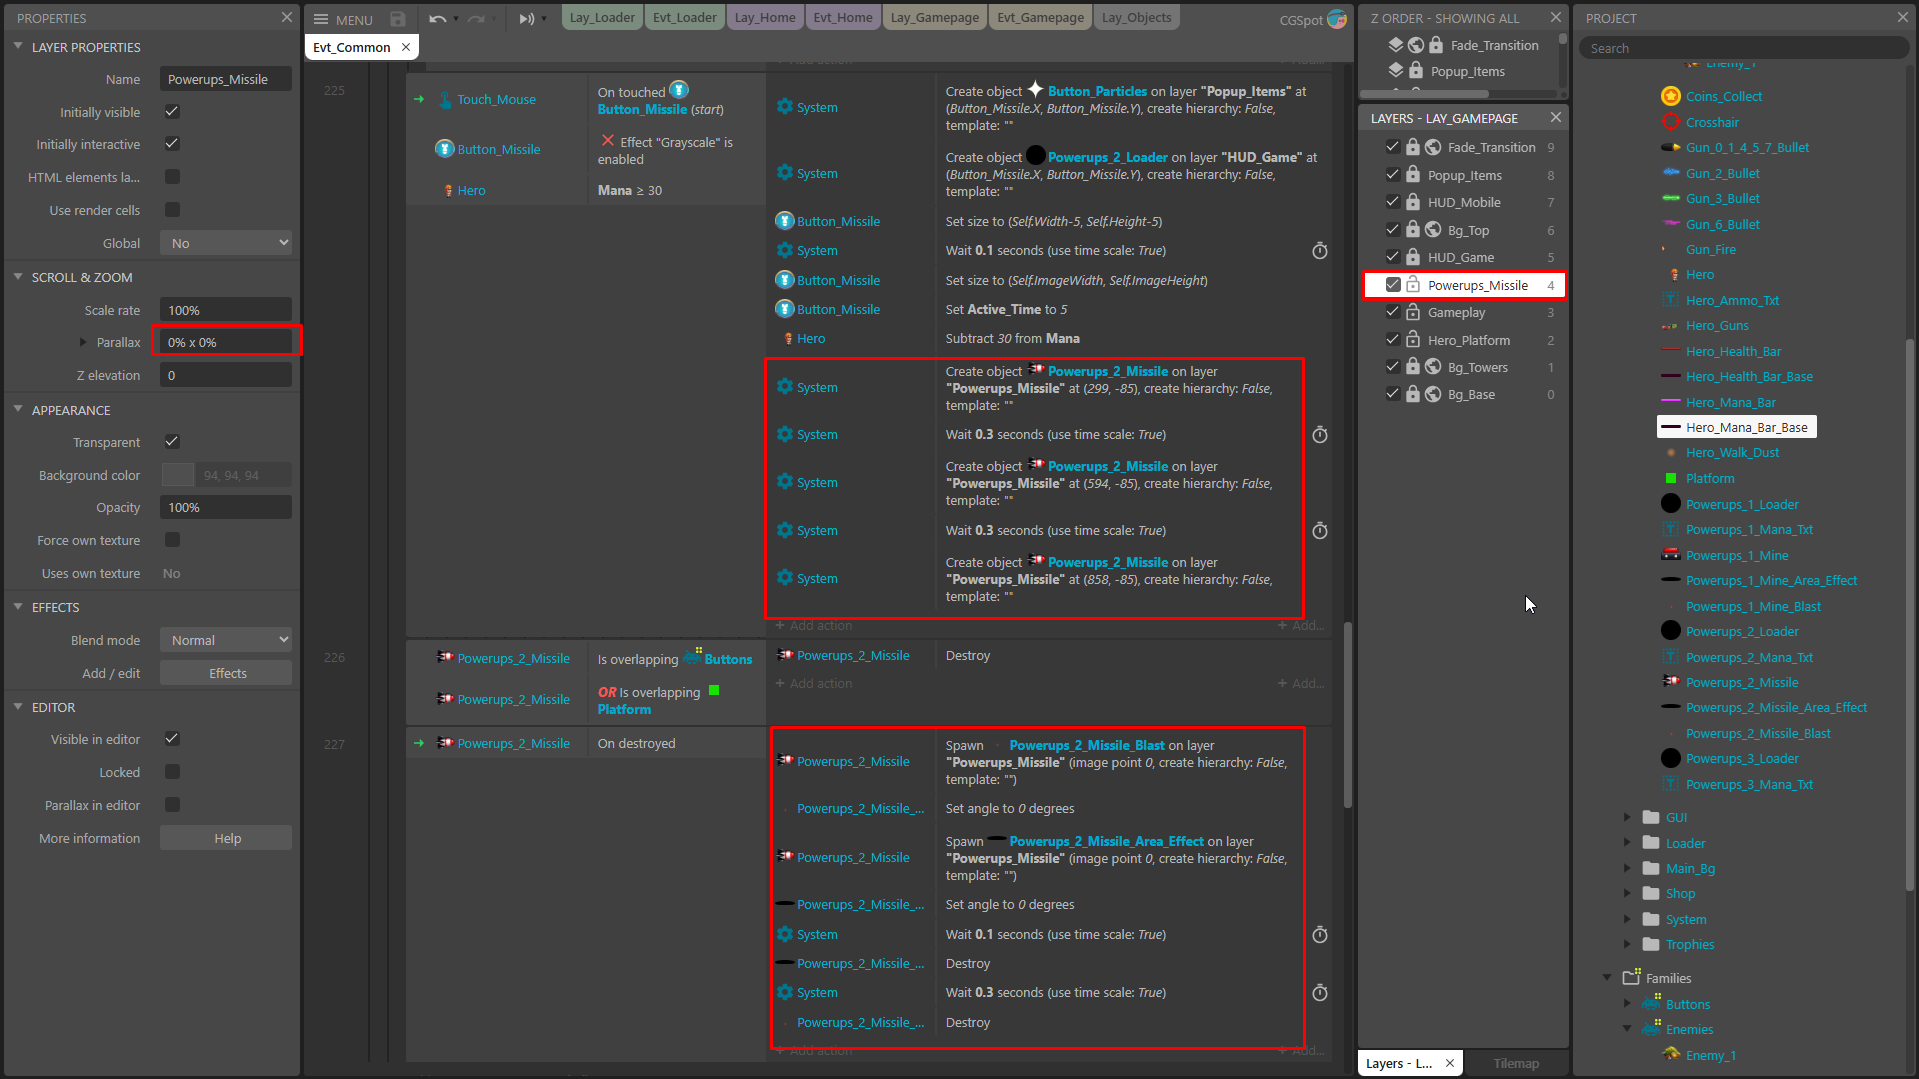Viewport: 1919px width, 1079px height.
Task: Open the Blend mode dropdown
Action: click(x=226, y=640)
